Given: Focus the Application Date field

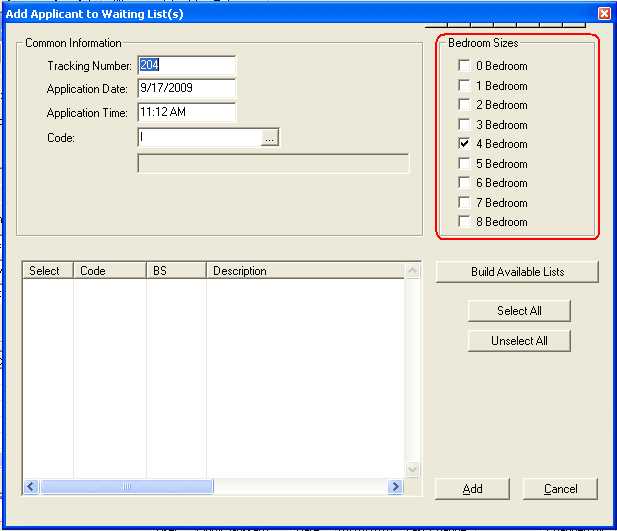Looking at the screenshot, I should tap(186, 89).
